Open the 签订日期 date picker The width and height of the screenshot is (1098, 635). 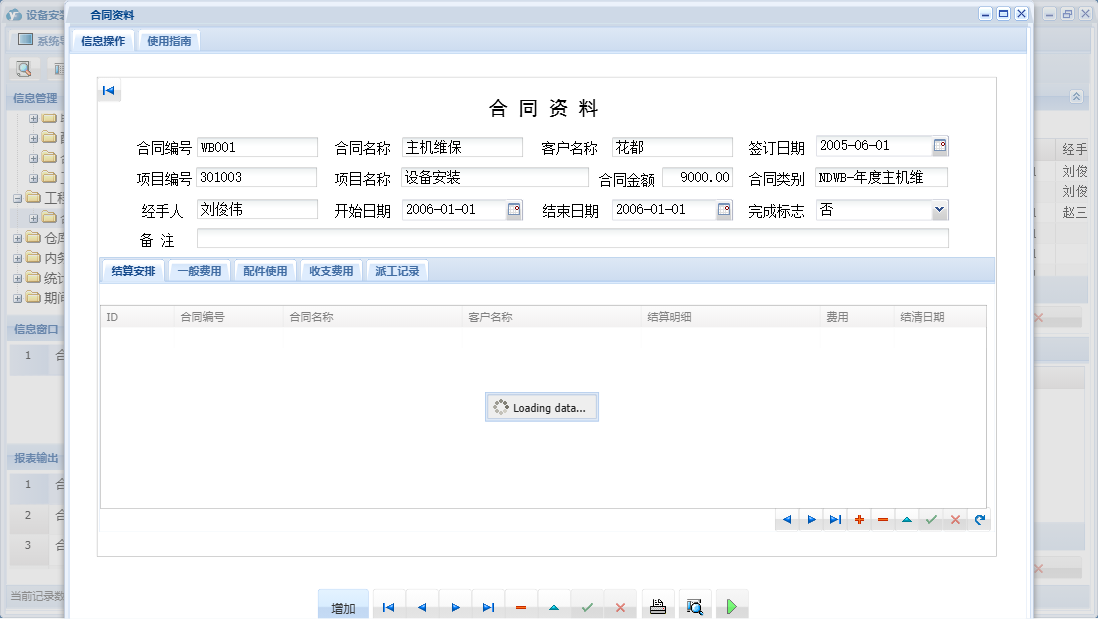tap(938, 146)
